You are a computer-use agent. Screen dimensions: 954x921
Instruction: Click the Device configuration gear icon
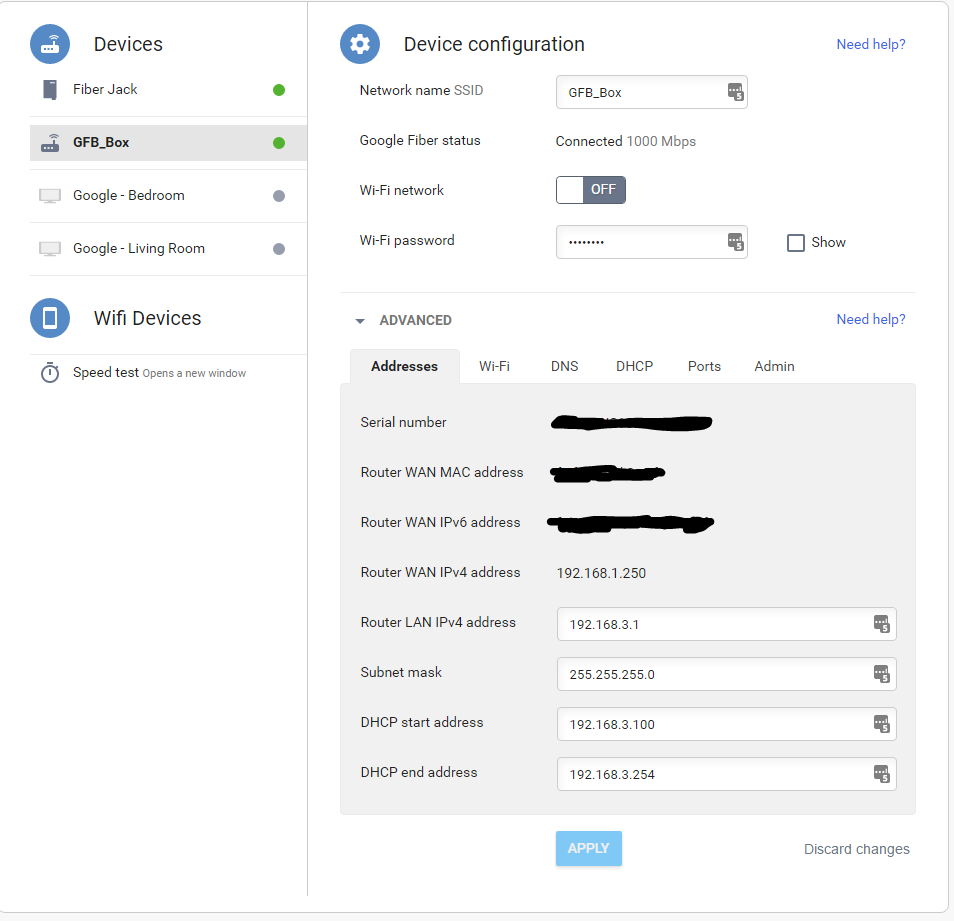(360, 44)
